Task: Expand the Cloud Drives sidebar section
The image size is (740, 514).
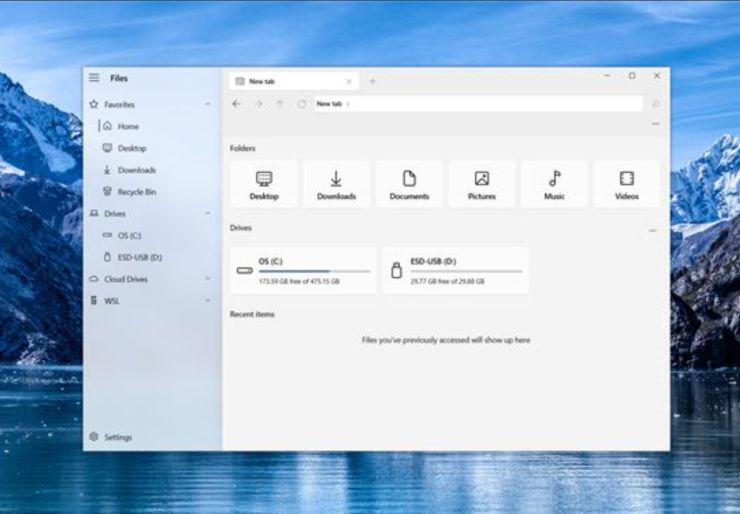Action: pyautogui.click(x=208, y=280)
